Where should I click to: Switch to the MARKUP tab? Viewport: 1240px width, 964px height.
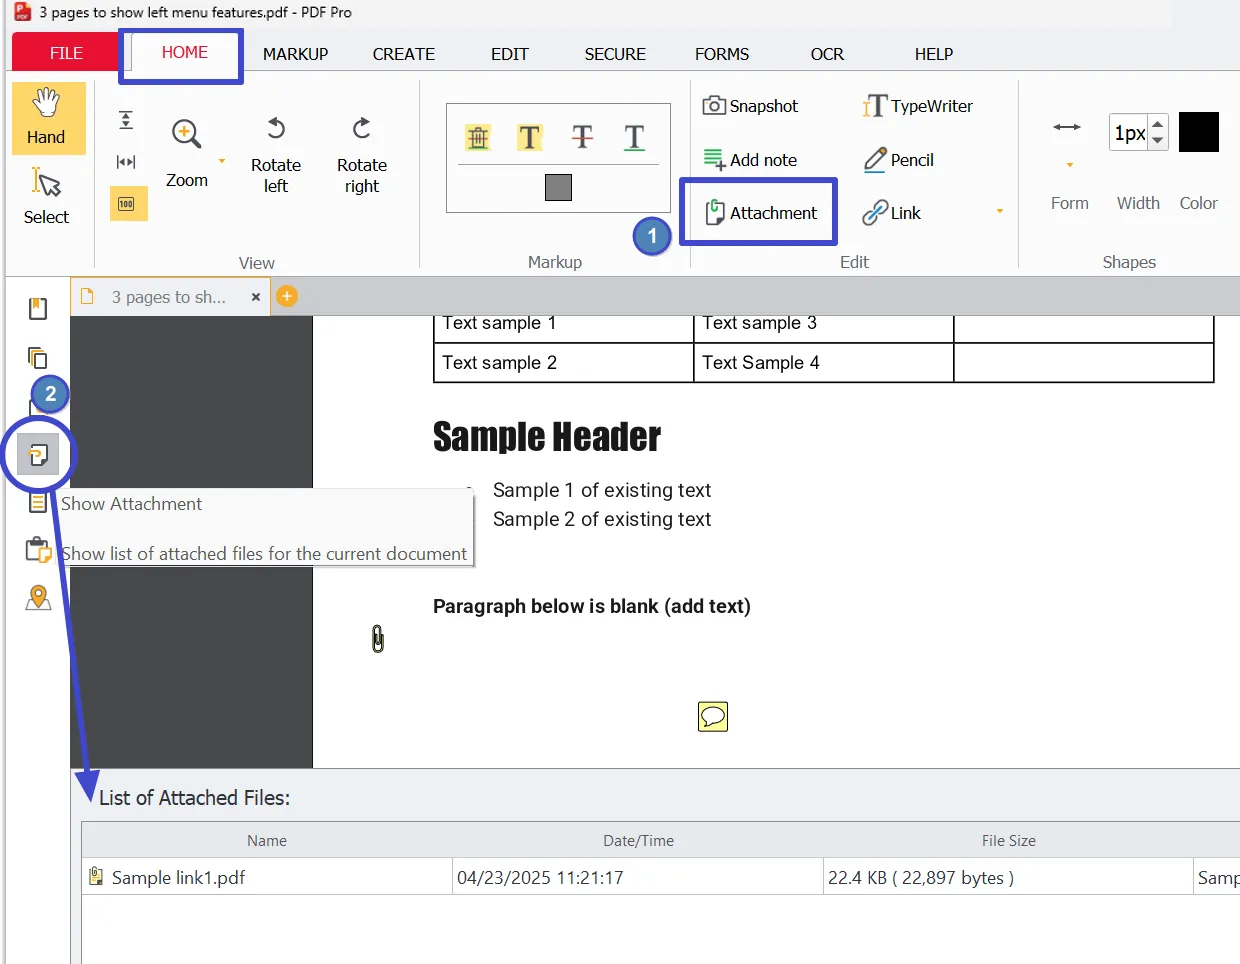click(x=295, y=54)
